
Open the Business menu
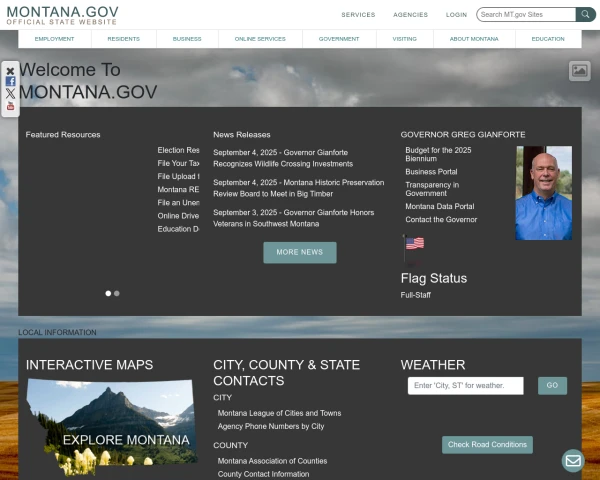click(x=187, y=39)
